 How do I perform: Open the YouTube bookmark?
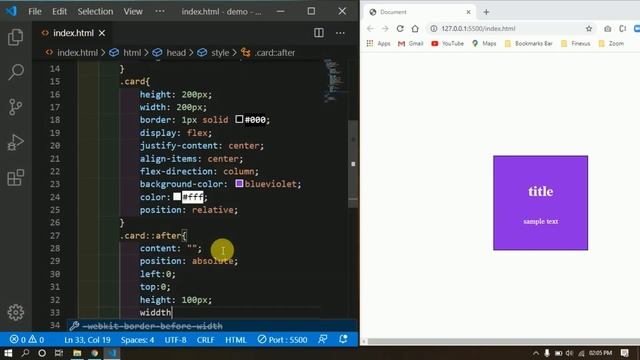448,43
